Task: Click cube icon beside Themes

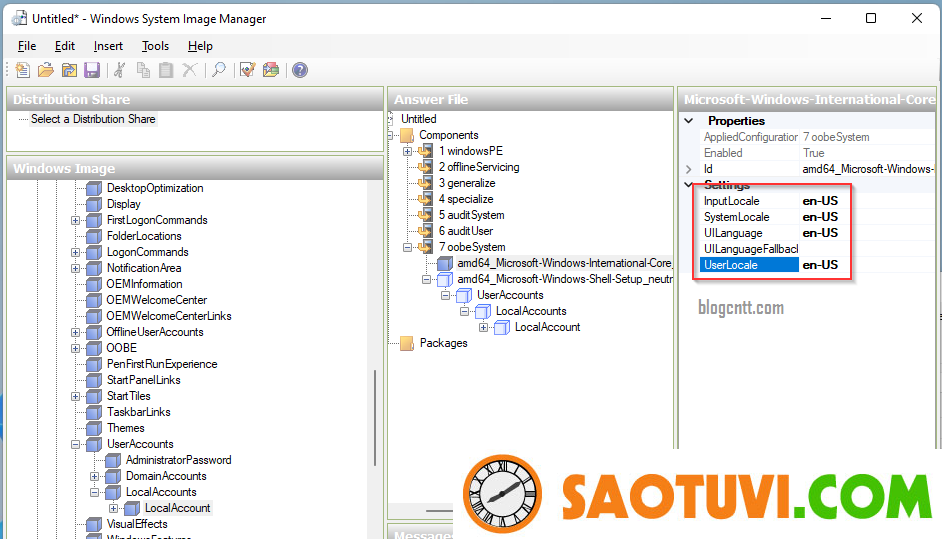Action: click(x=94, y=428)
